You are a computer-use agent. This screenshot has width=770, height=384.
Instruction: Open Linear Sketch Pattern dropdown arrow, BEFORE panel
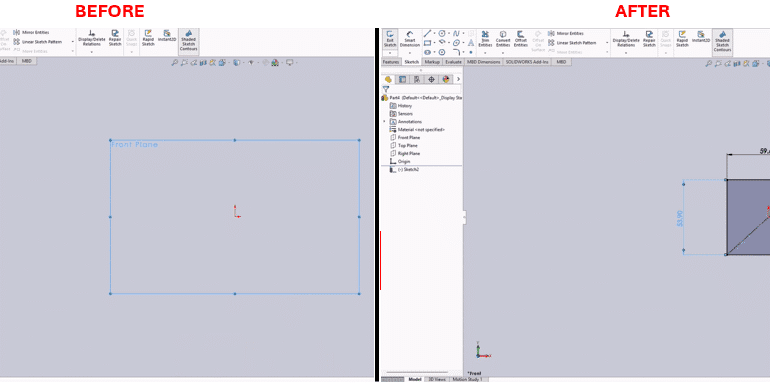point(73,42)
